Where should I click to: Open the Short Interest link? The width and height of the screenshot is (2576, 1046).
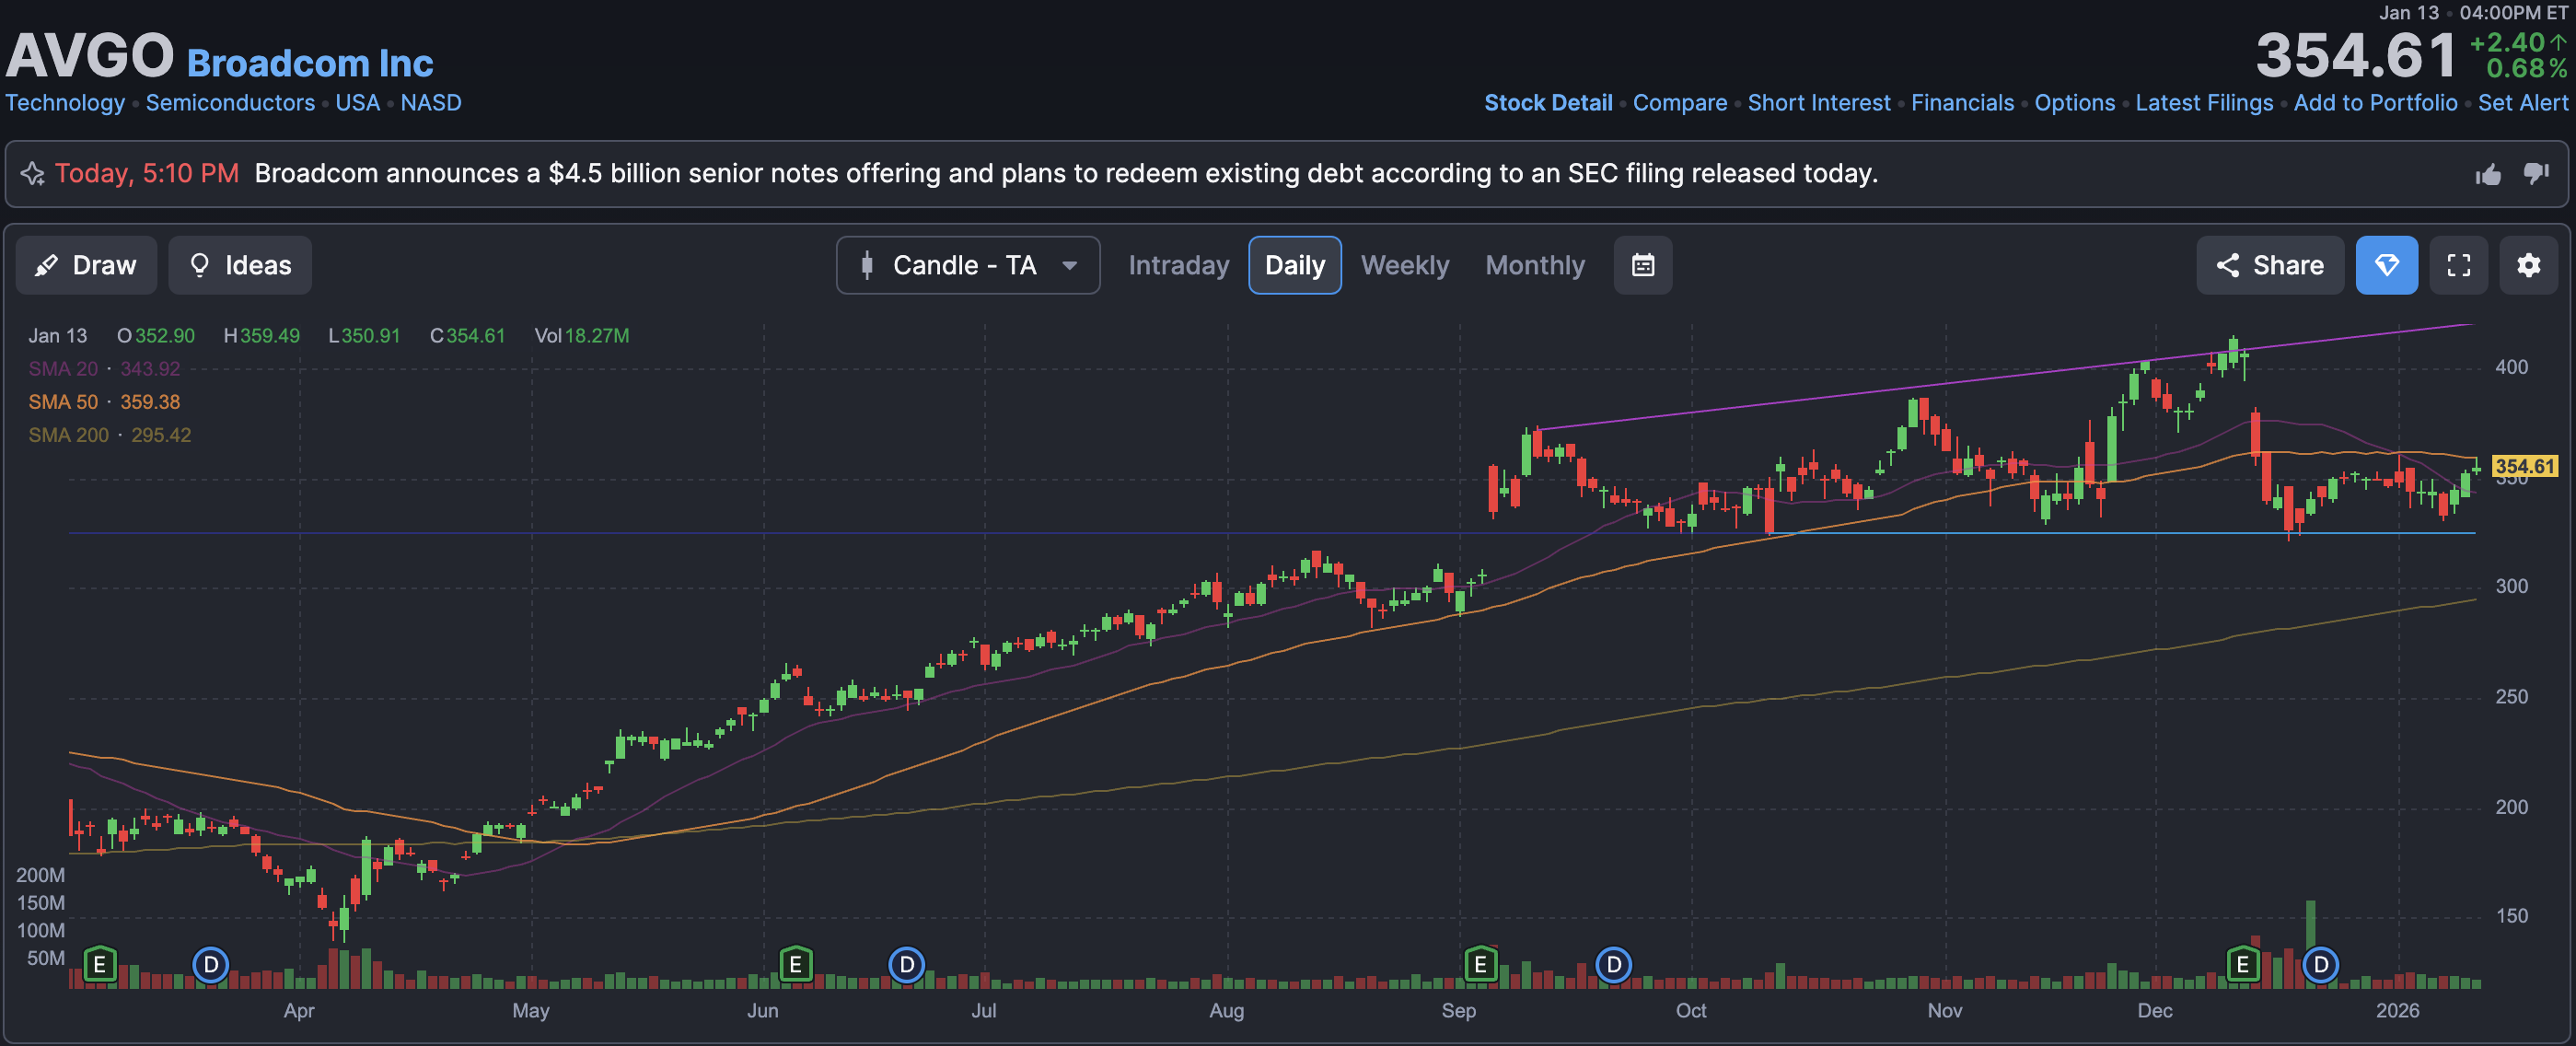point(1818,103)
